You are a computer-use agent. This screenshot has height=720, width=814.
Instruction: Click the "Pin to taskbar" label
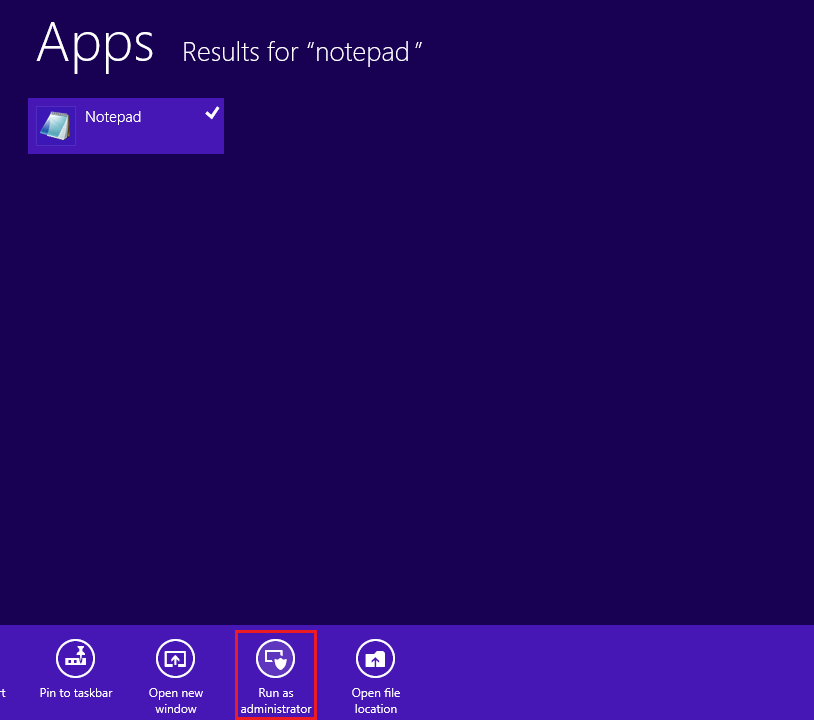76,693
